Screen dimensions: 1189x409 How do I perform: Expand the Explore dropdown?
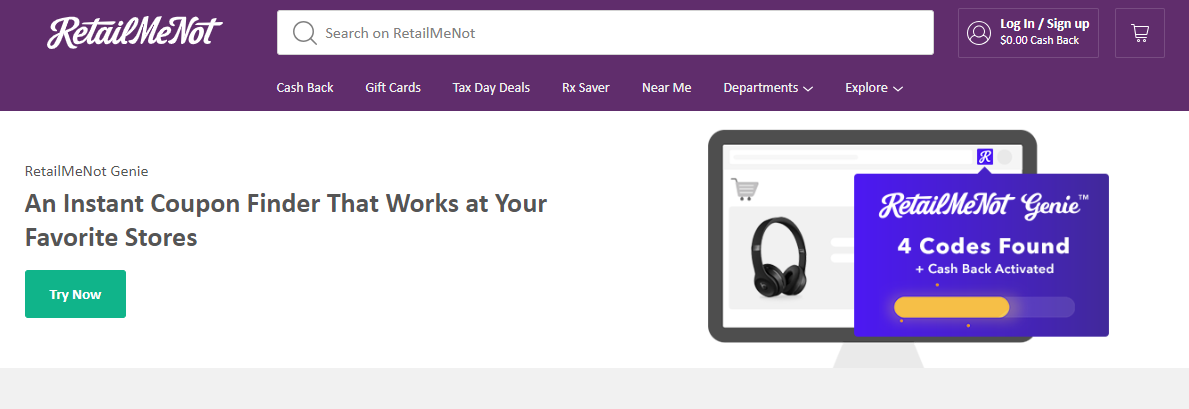874,87
